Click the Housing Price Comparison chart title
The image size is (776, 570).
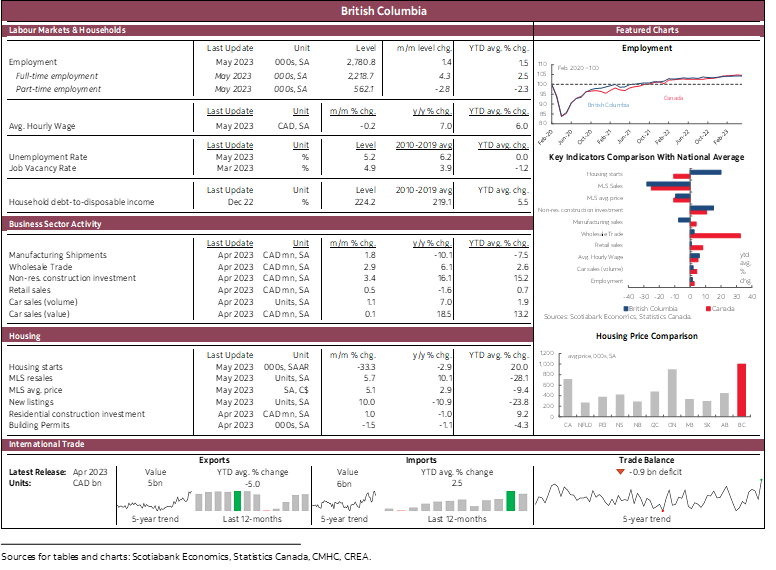click(647, 336)
